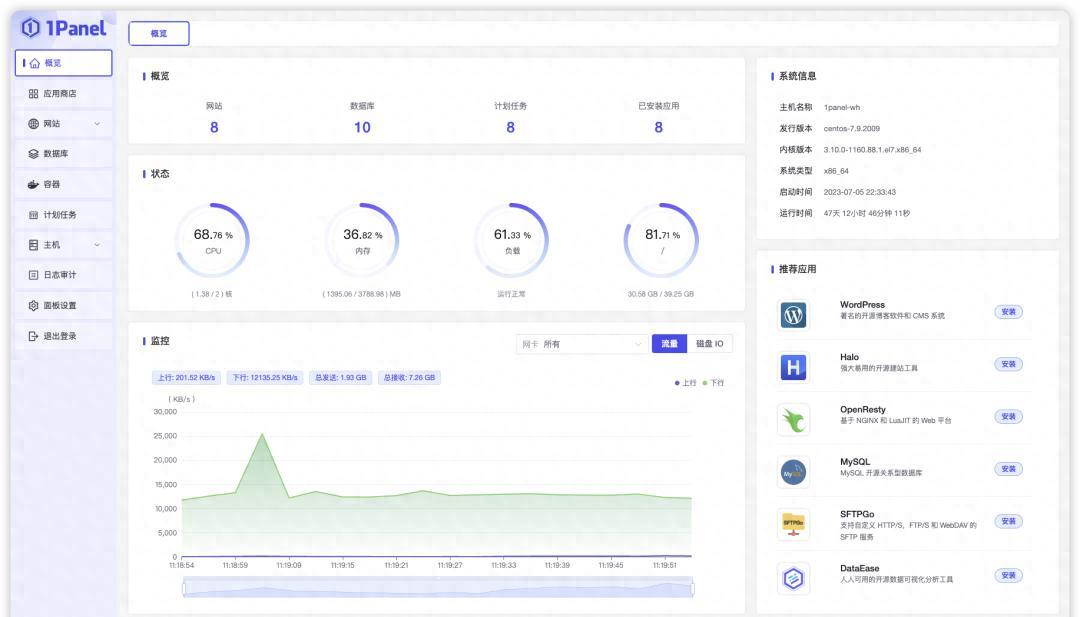Install WordPress with its 安装 button
This screenshot has height=617, width=1080.
coord(1008,312)
